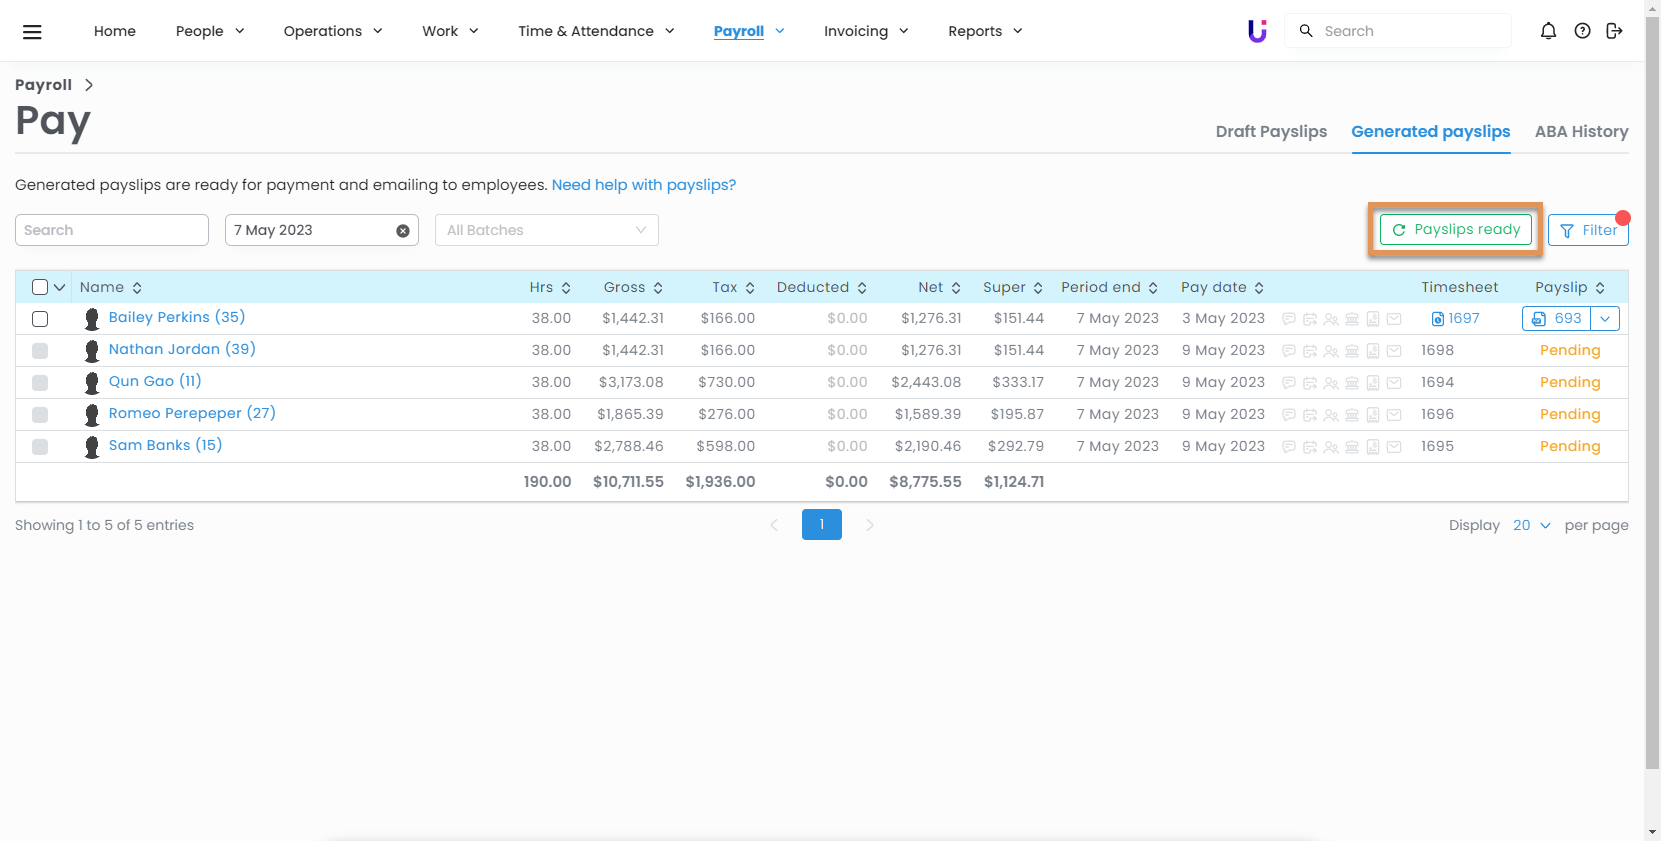
Task: Click the help question mark icon
Action: (x=1582, y=31)
